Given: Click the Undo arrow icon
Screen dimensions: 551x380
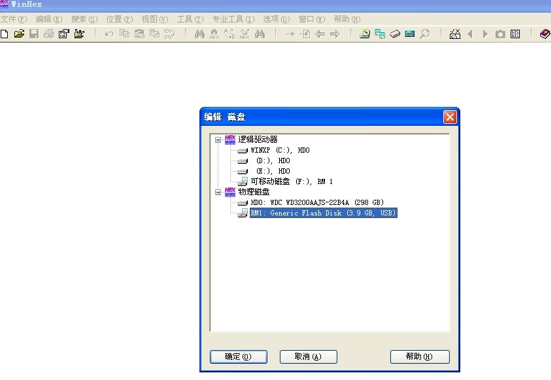Looking at the screenshot, I should (109, 34).
